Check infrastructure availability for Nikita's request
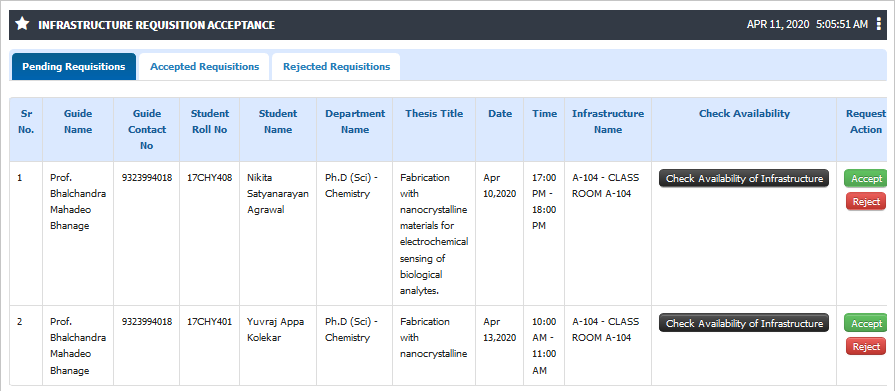This screenshot has height=391, width=895. [744, 178]
